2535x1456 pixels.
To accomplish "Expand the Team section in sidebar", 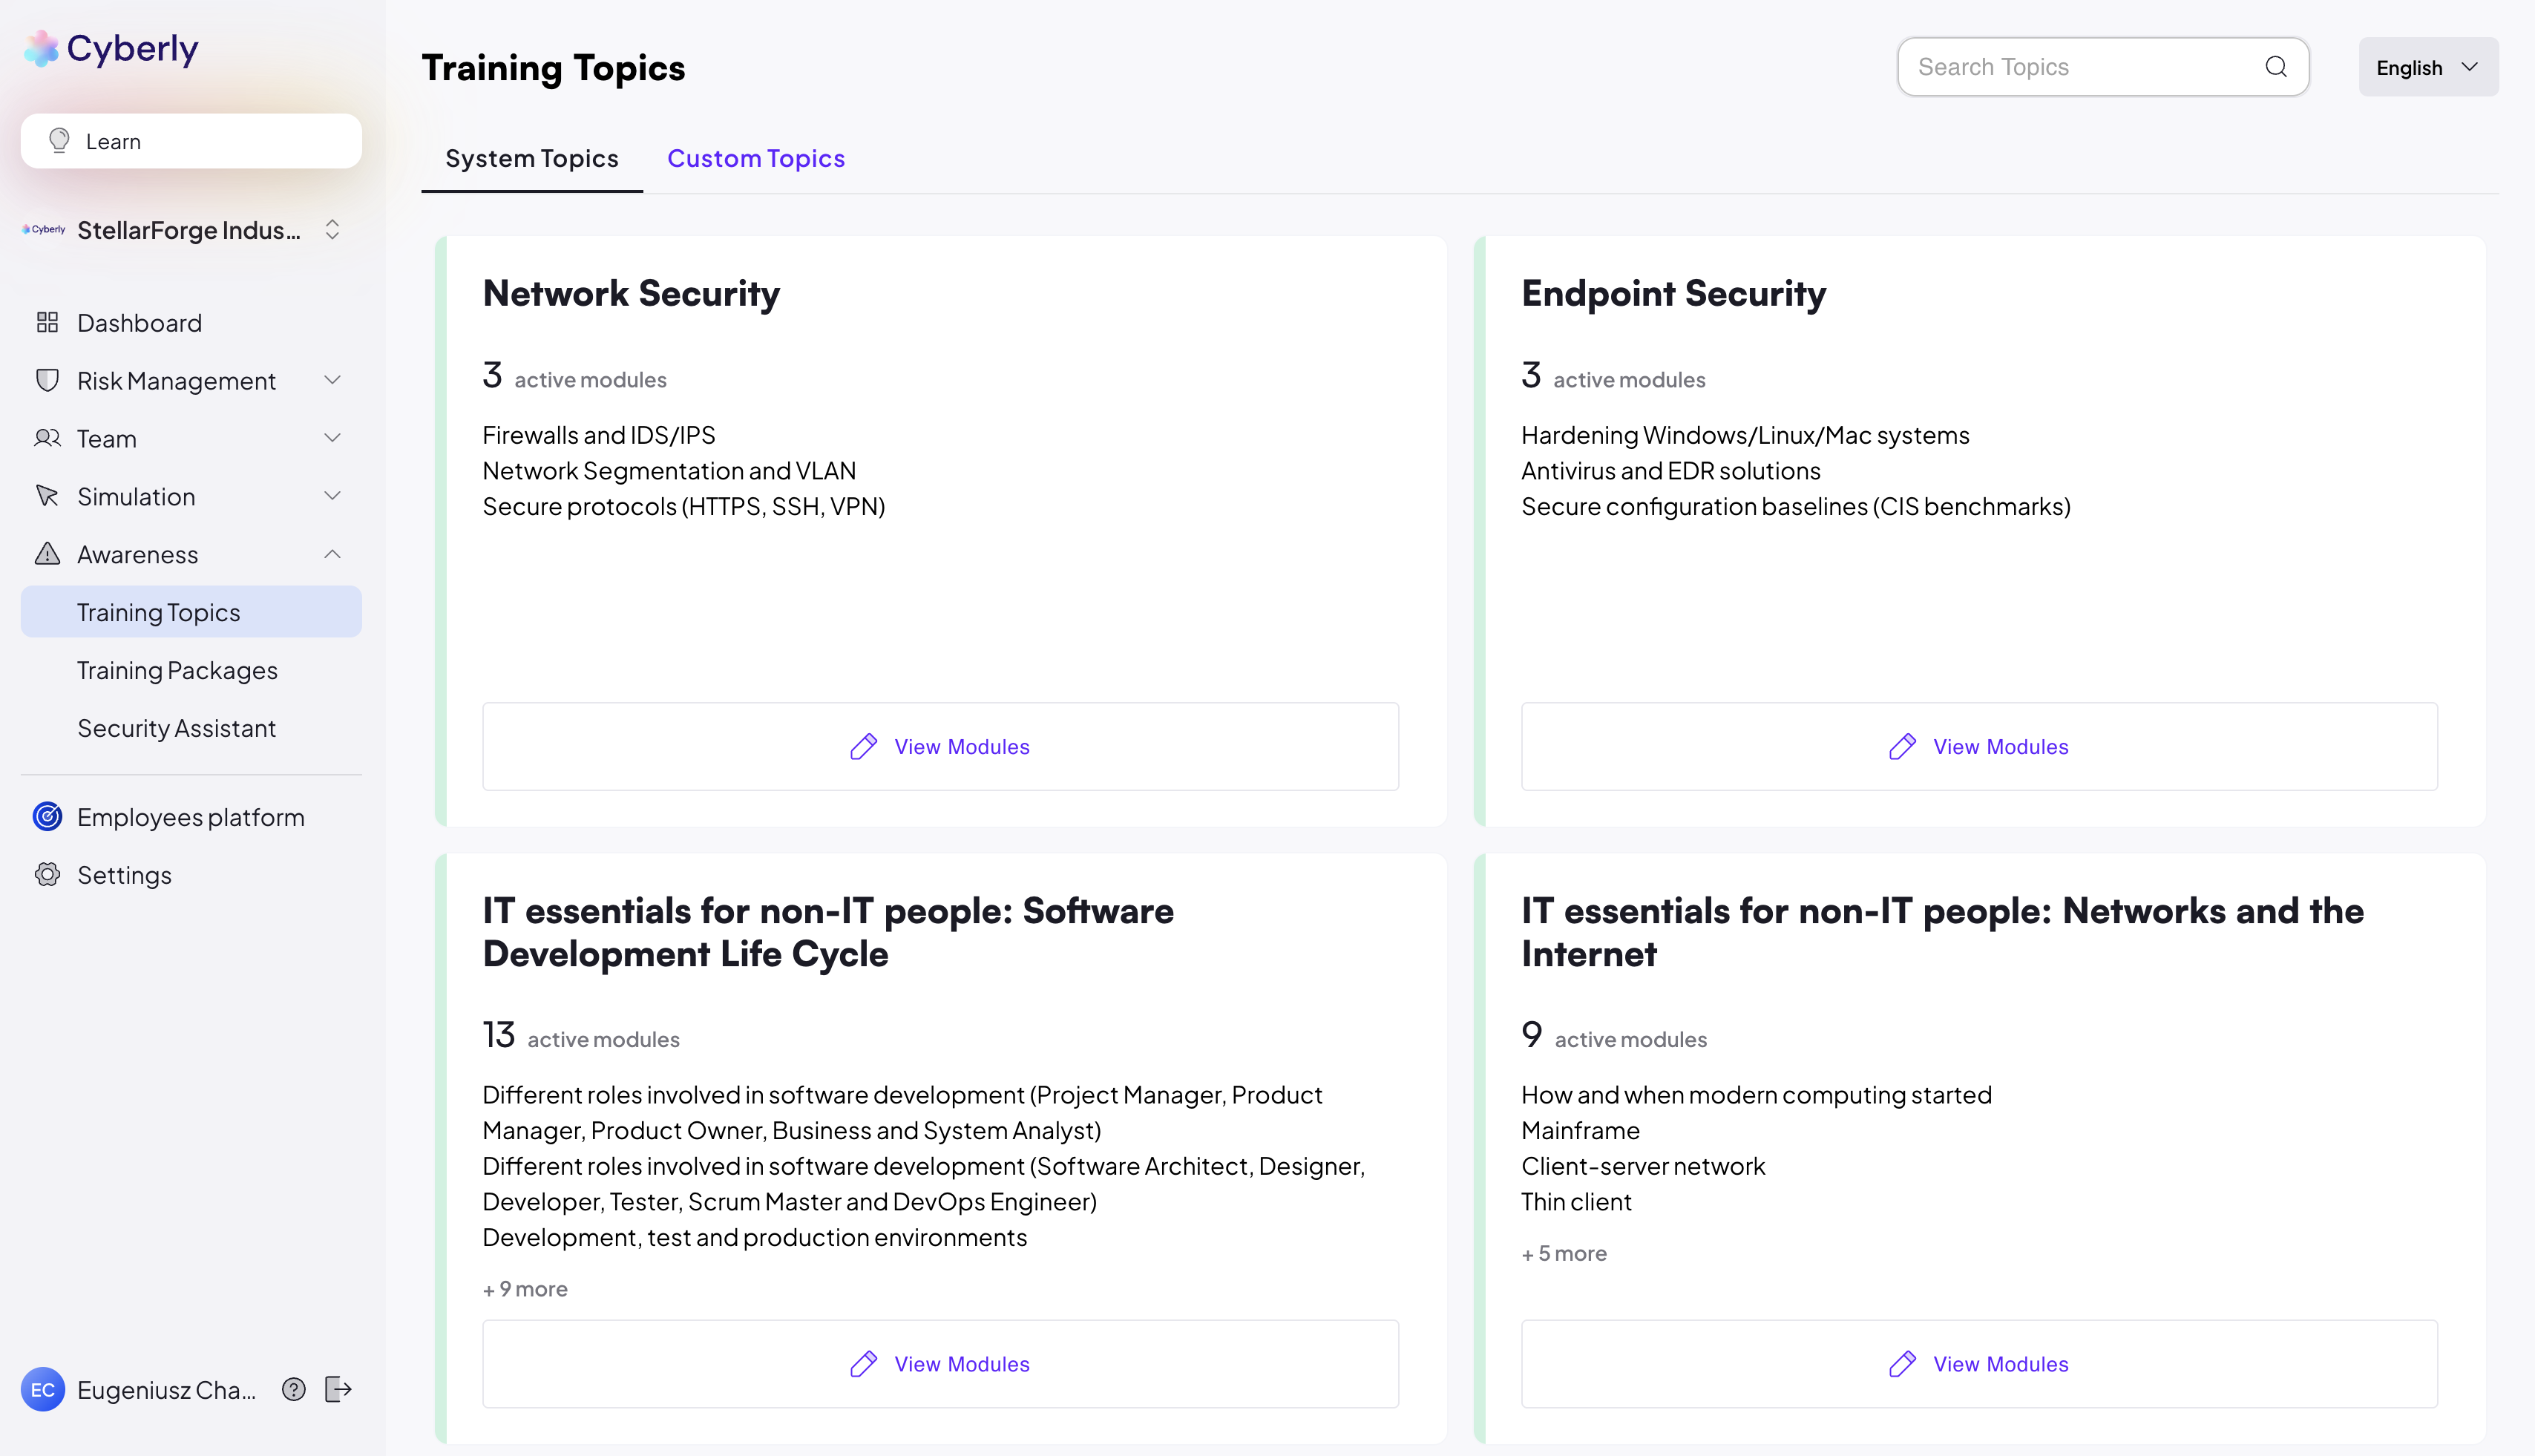I will (x=332, y=438).
